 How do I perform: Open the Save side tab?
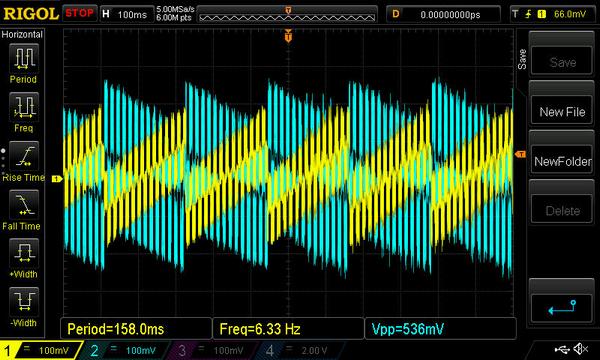pyautogui.click(x=522, y=59)
